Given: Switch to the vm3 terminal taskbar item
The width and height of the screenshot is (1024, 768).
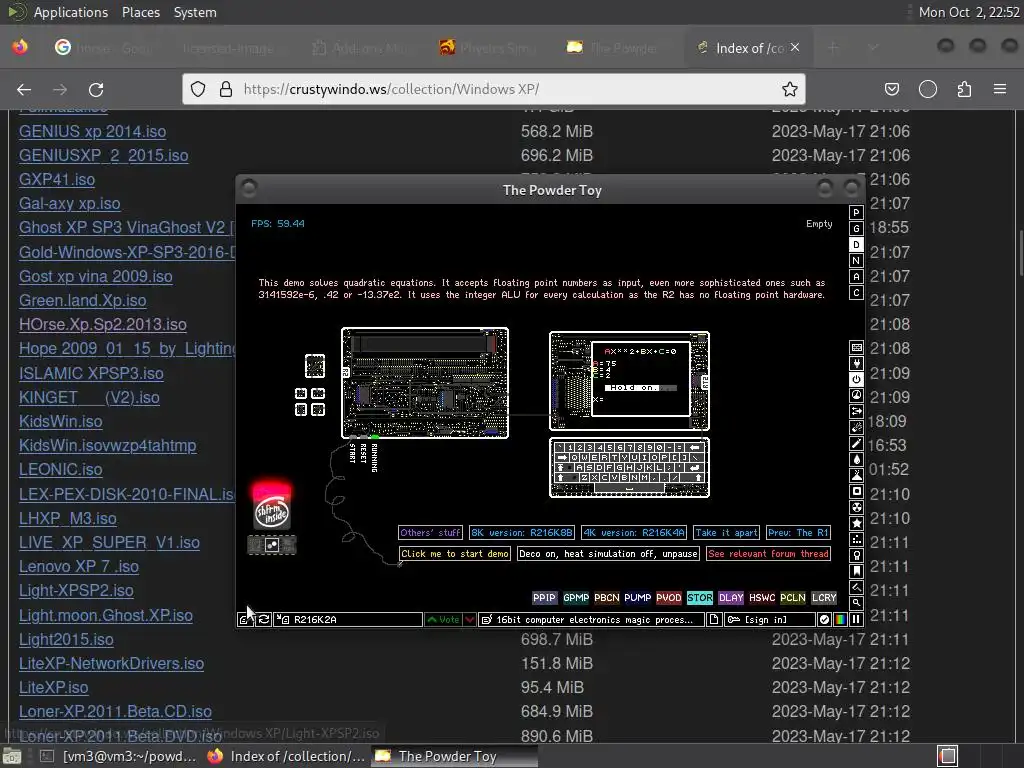Looking at the screenshot, I should [x=118, y=756].
